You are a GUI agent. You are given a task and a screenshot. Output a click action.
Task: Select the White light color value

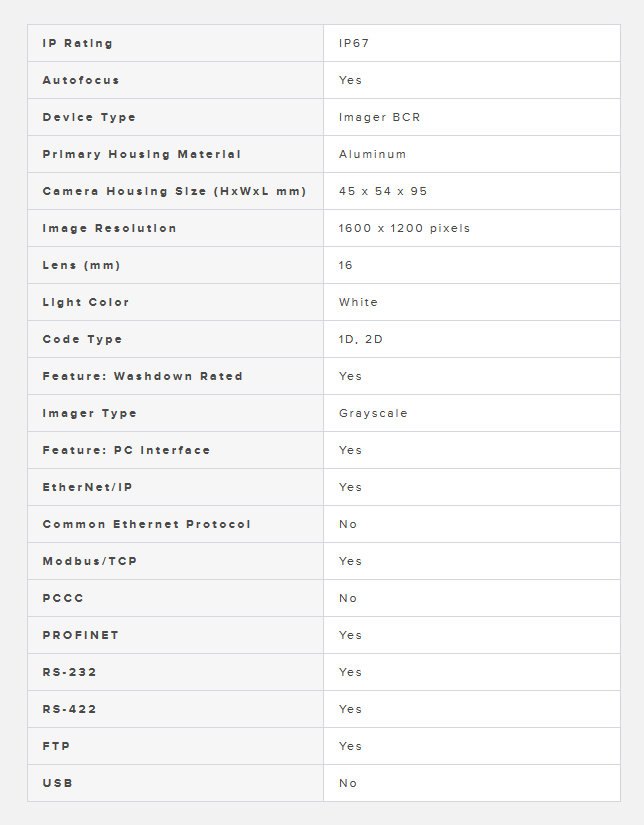point(359,303)
